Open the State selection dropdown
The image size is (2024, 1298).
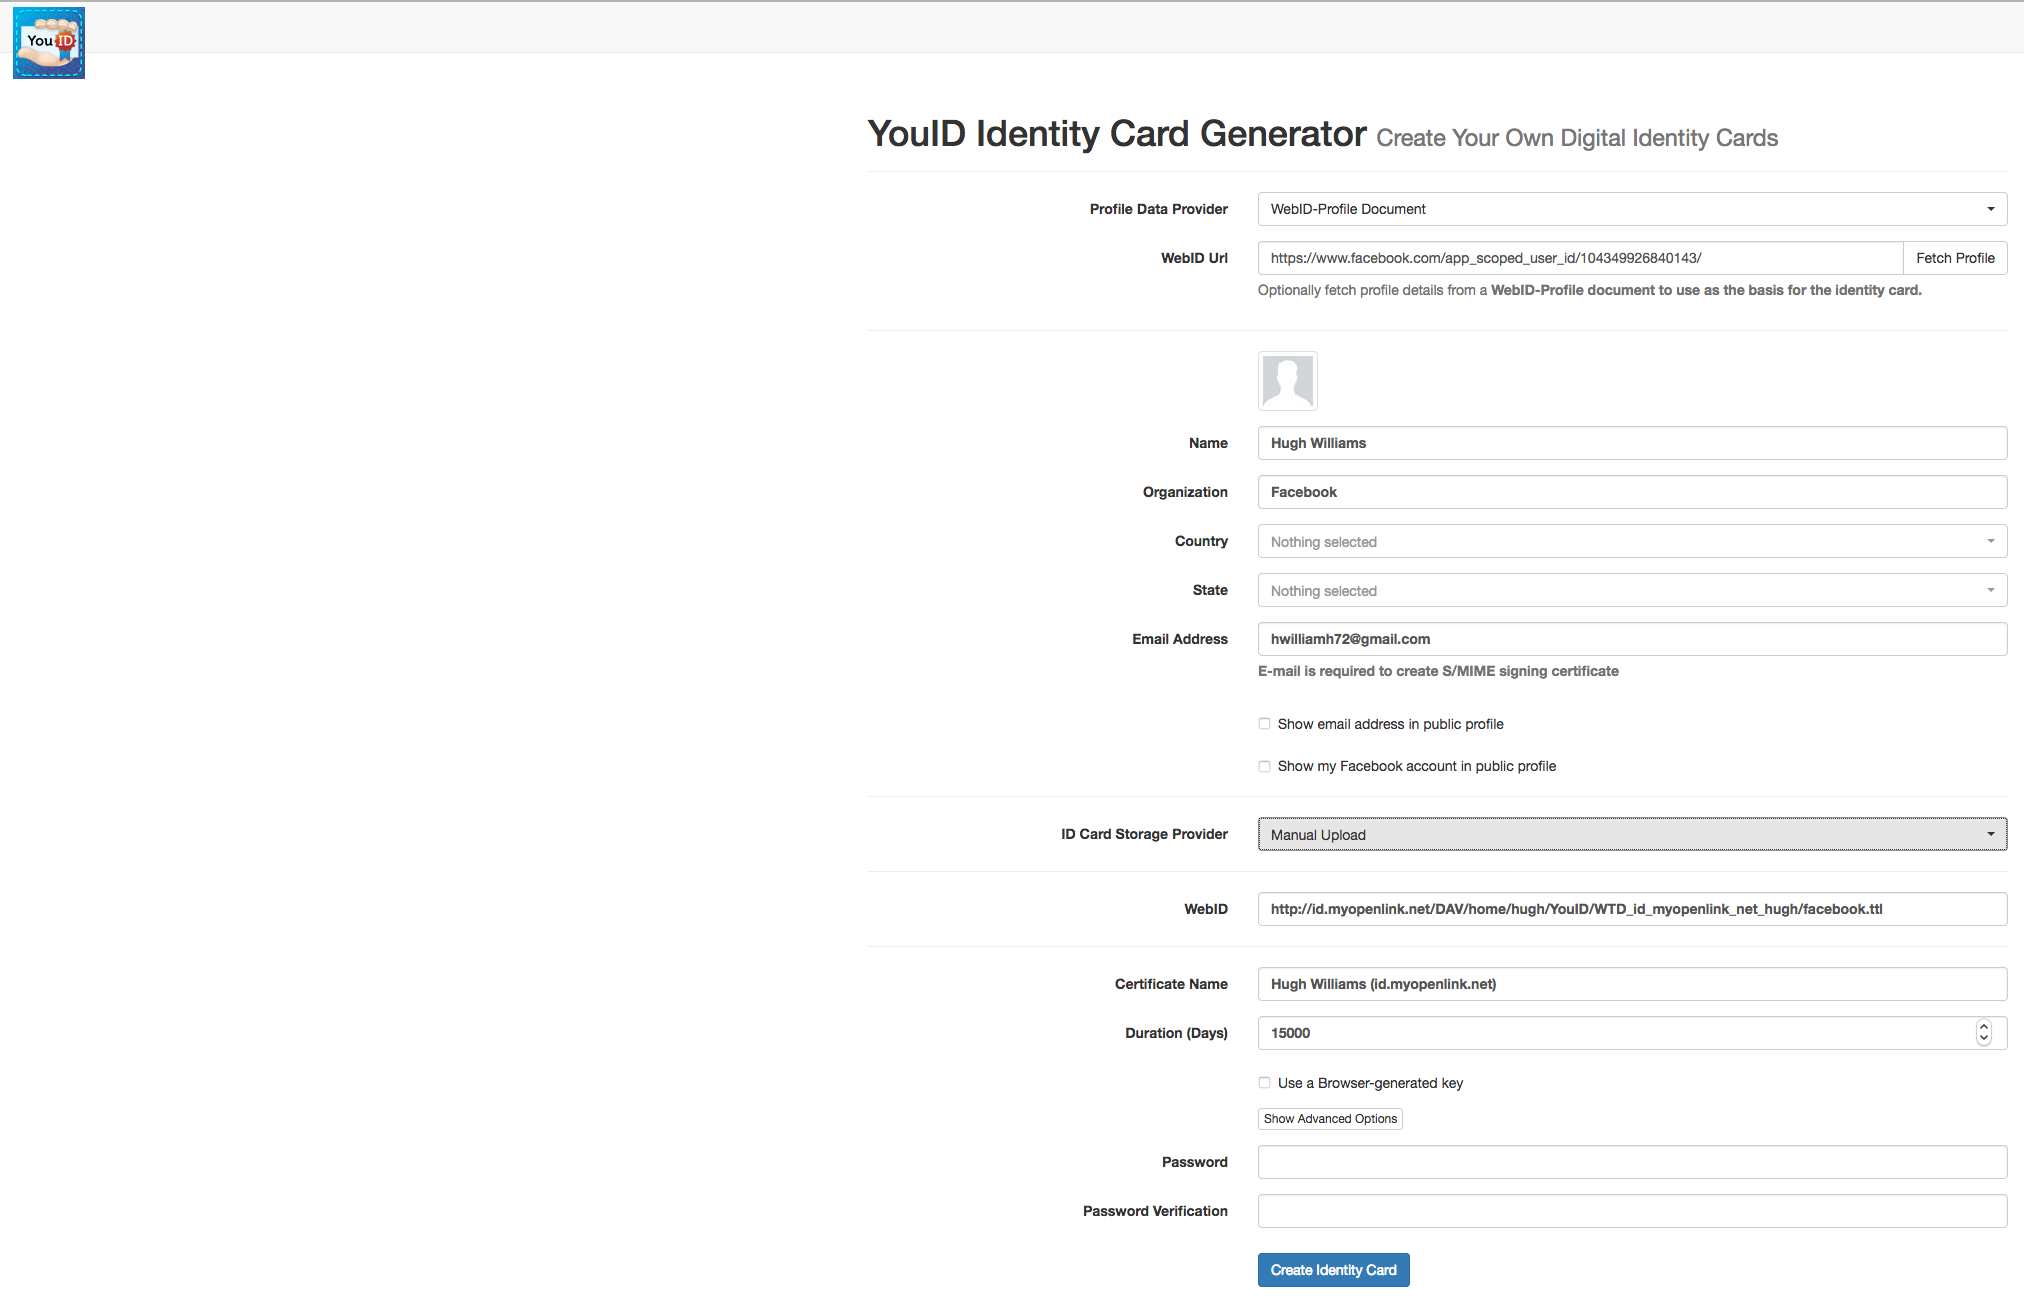pos(1631,591)
